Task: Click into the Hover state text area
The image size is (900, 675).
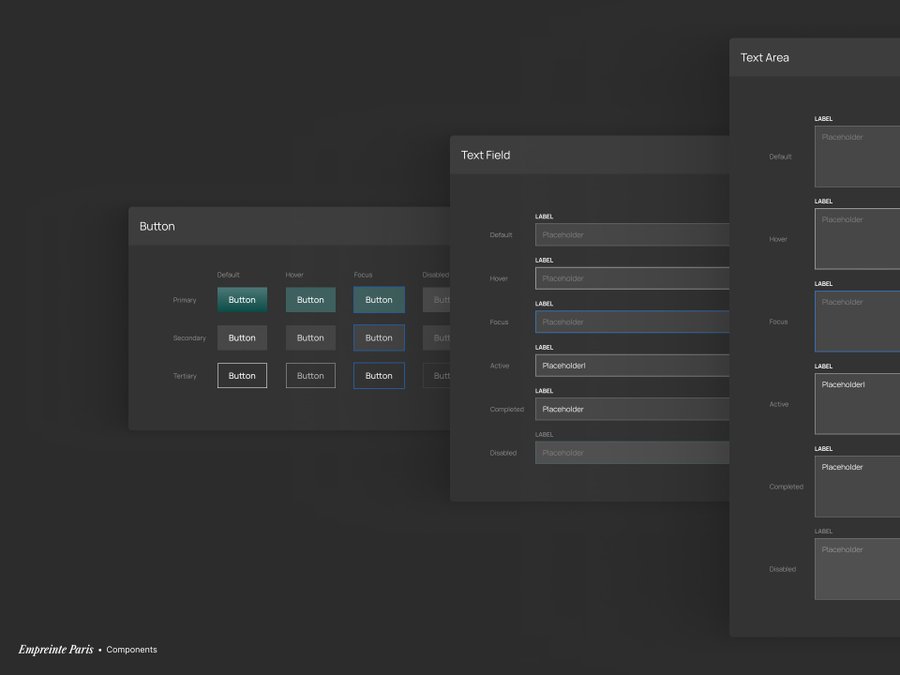Action: pos(857,239)
